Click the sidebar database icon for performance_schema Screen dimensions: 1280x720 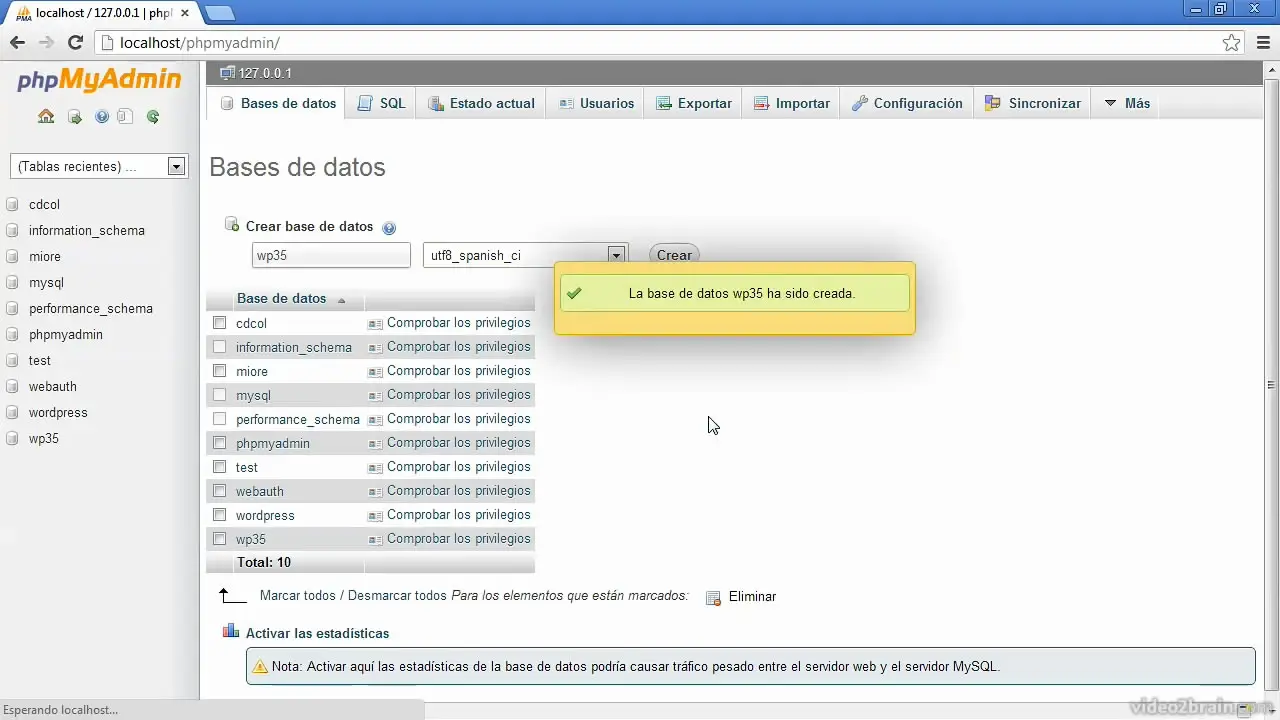coord(12,309)
